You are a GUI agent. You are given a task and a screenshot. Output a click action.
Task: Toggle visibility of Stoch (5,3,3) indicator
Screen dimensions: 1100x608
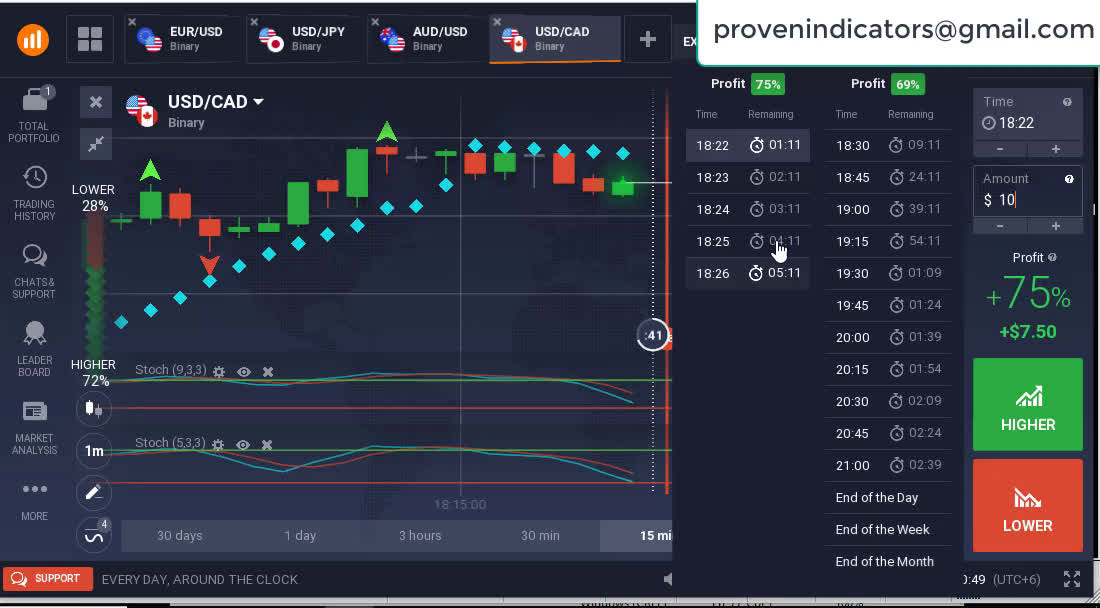(x=243, y=445)
